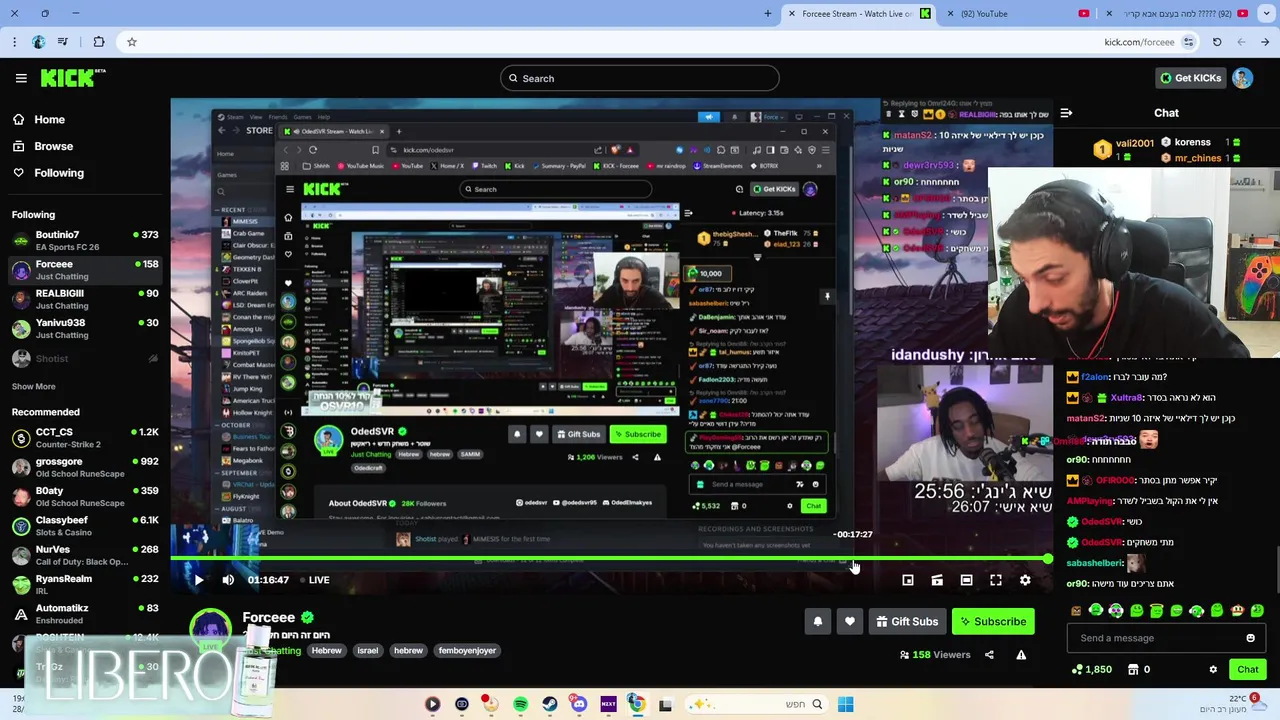
Task: Open the browser extensions puzzle icon
Action: tap(98, 42)
